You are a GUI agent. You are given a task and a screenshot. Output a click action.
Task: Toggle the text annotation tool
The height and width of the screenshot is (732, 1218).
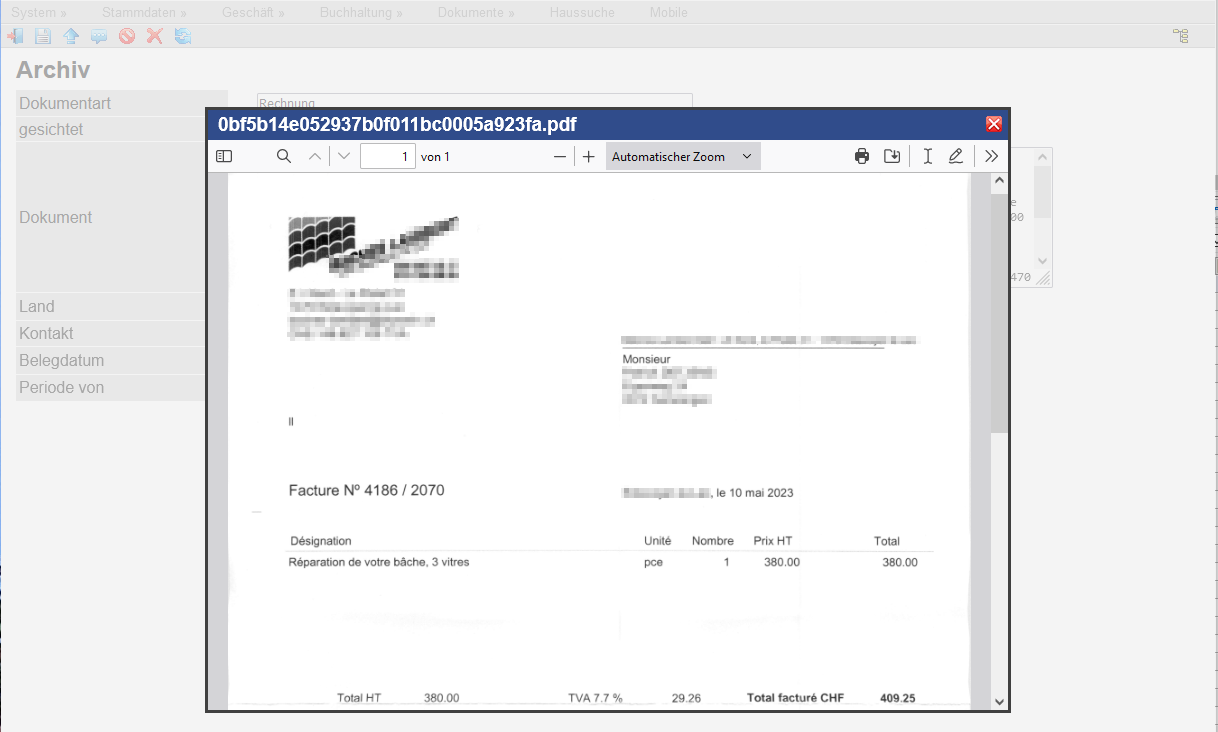[928, 156]
